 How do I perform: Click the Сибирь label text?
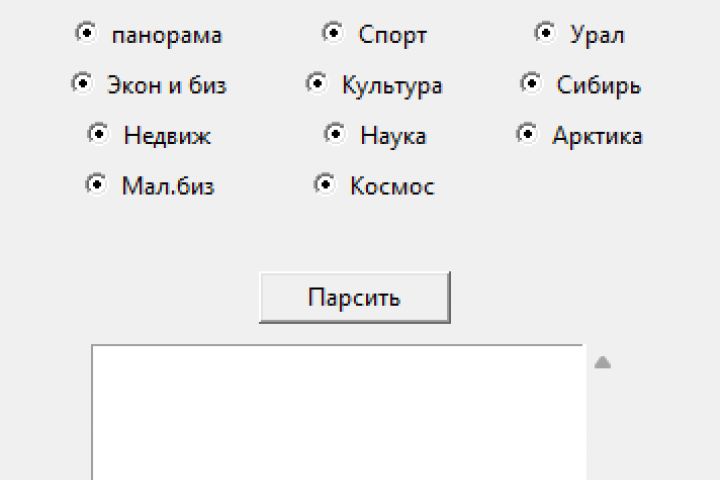(599, 86)
